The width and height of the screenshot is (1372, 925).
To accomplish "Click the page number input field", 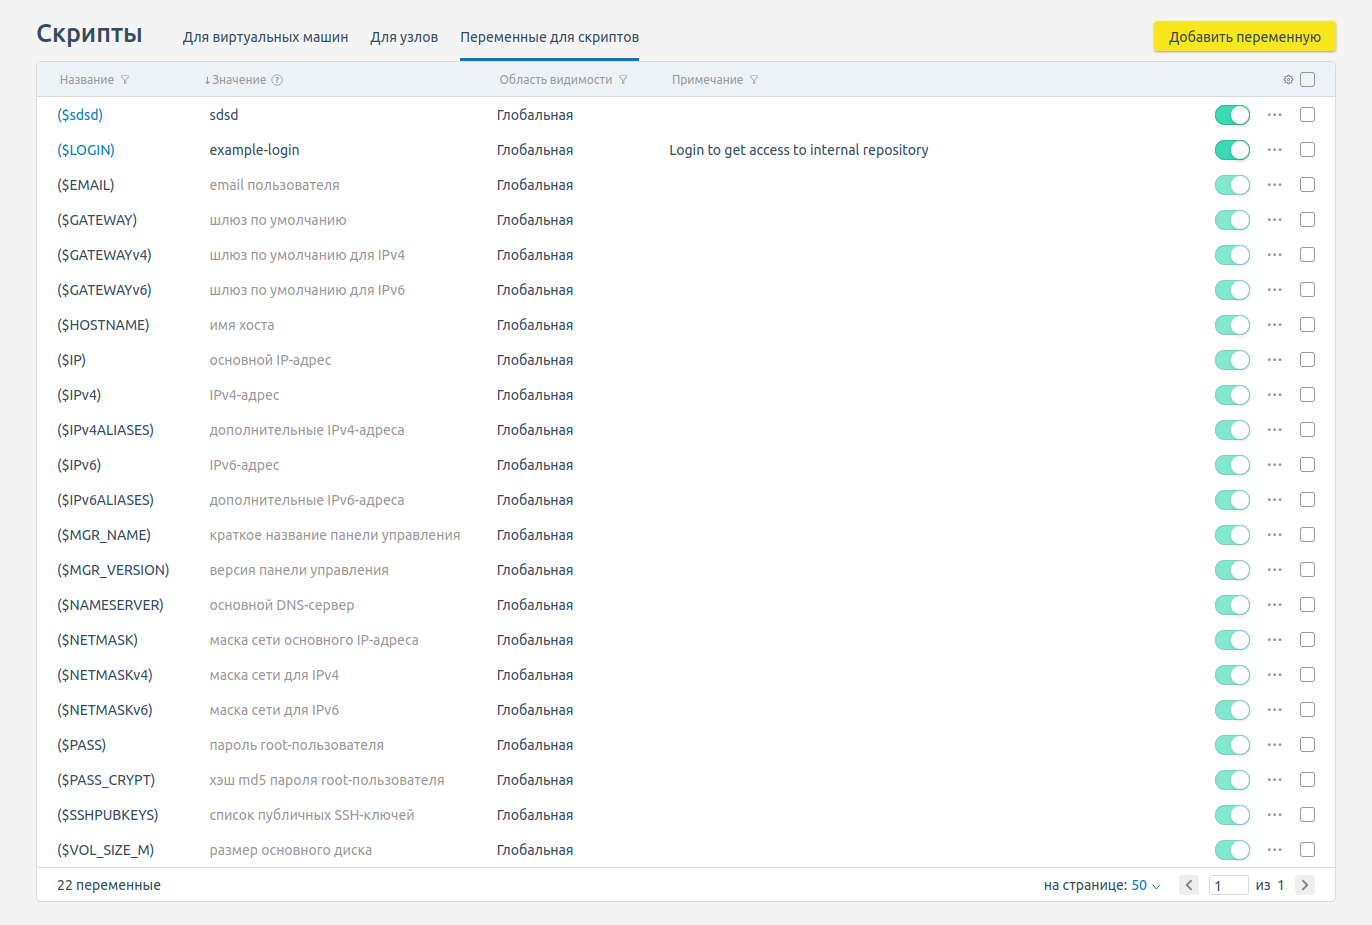I will [1228, 885].
